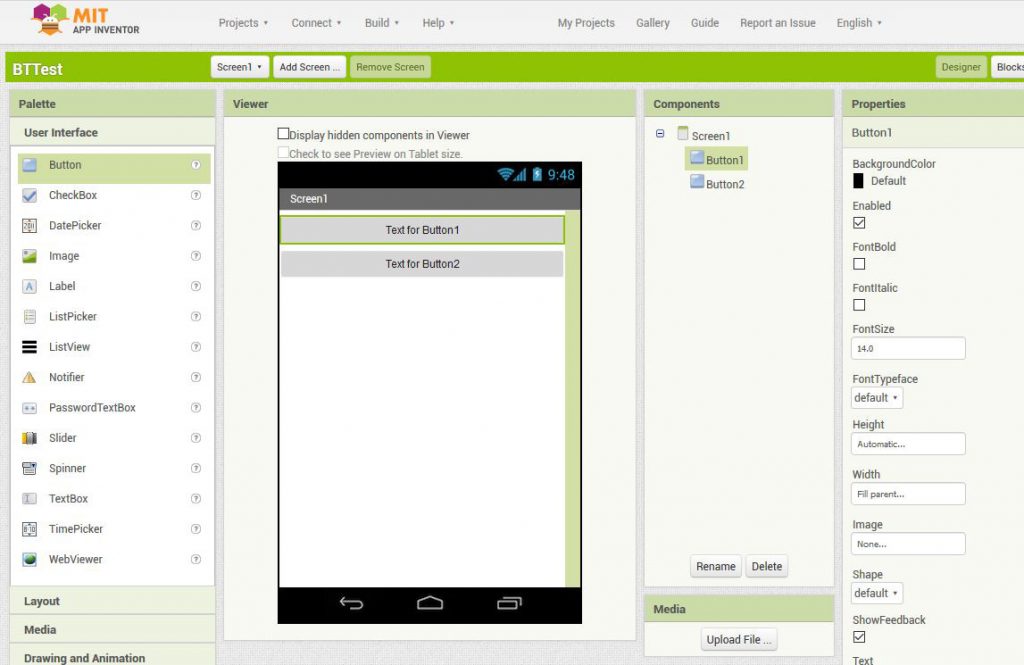Viewport: 1024px width, 665px height.
Task: Select the ListPicker palette icon
Action: pyautogui.click(x=29, y=317)
